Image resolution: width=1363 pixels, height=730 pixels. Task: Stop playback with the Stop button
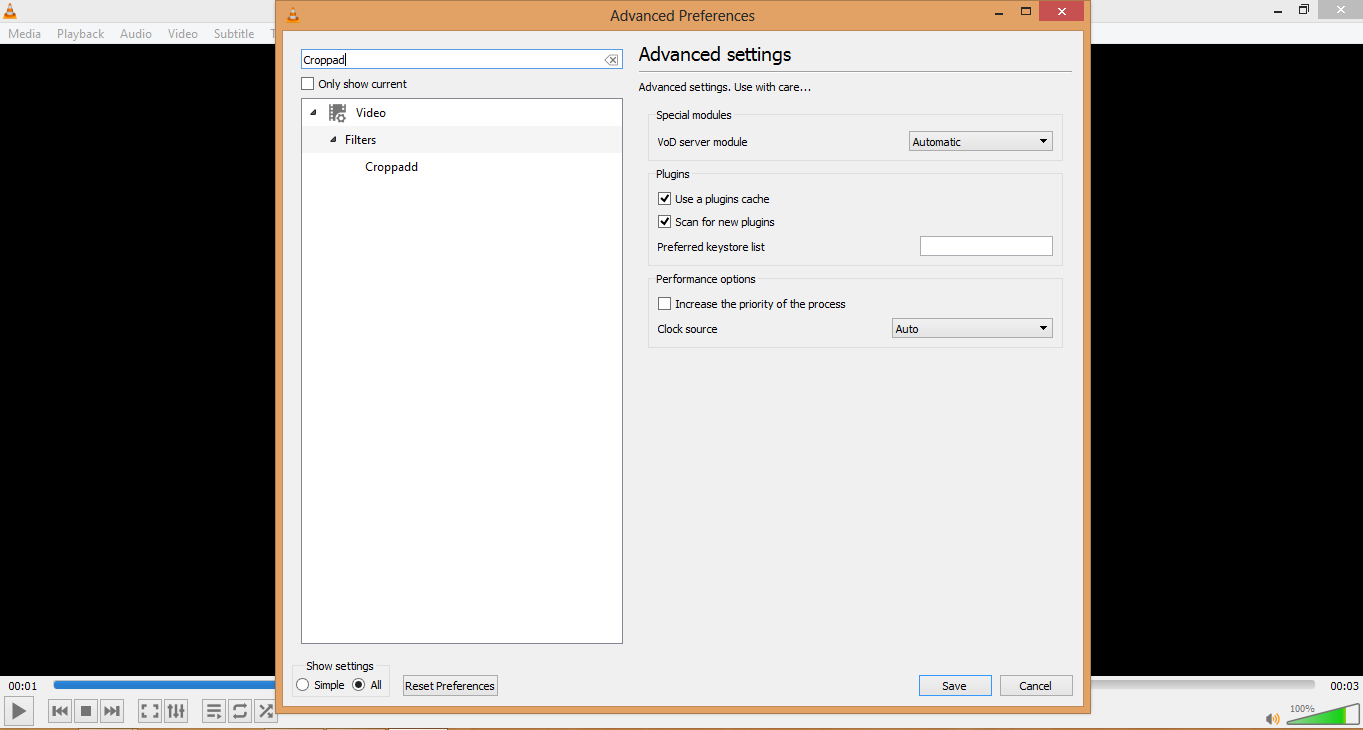(x=86, y=711)
